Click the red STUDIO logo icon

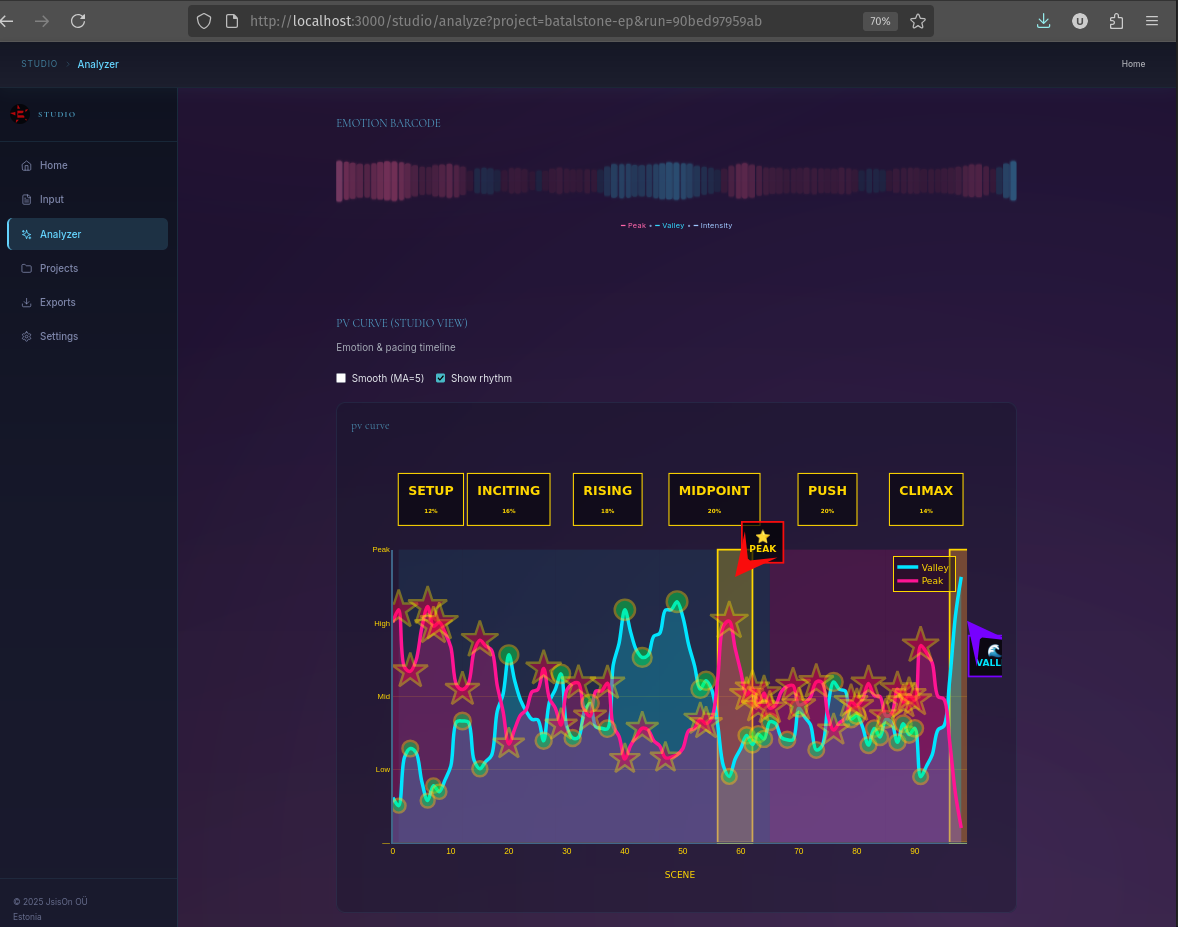(20, 114)
